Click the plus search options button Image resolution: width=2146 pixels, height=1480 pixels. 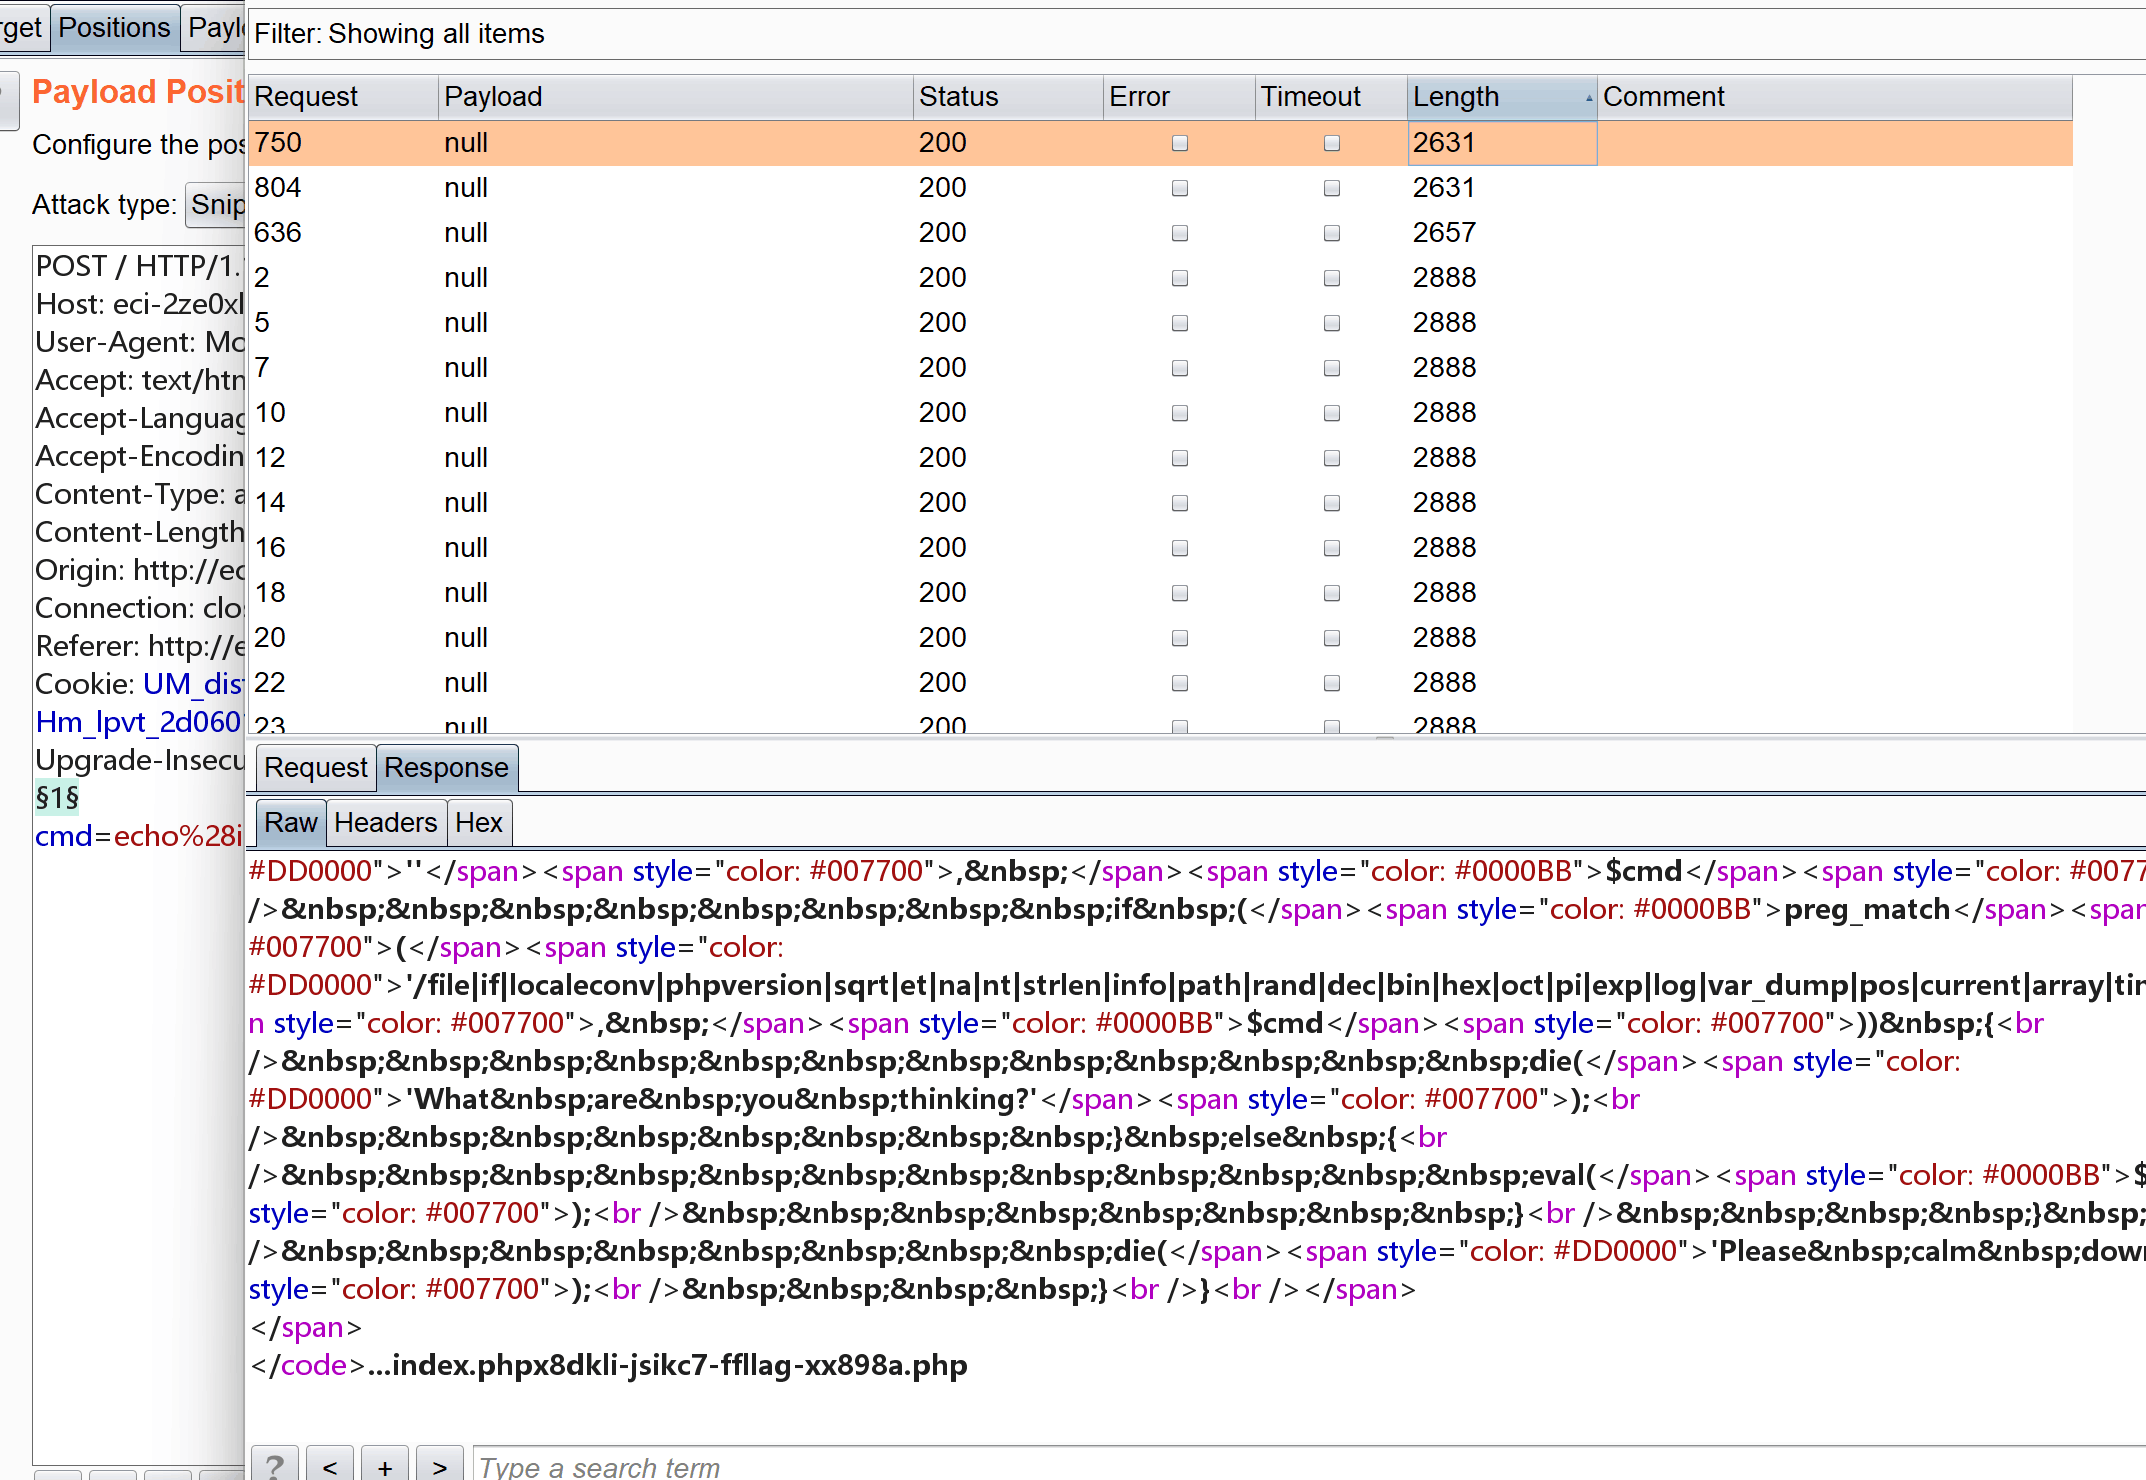pyautogui.click(x=385, y=1466)
